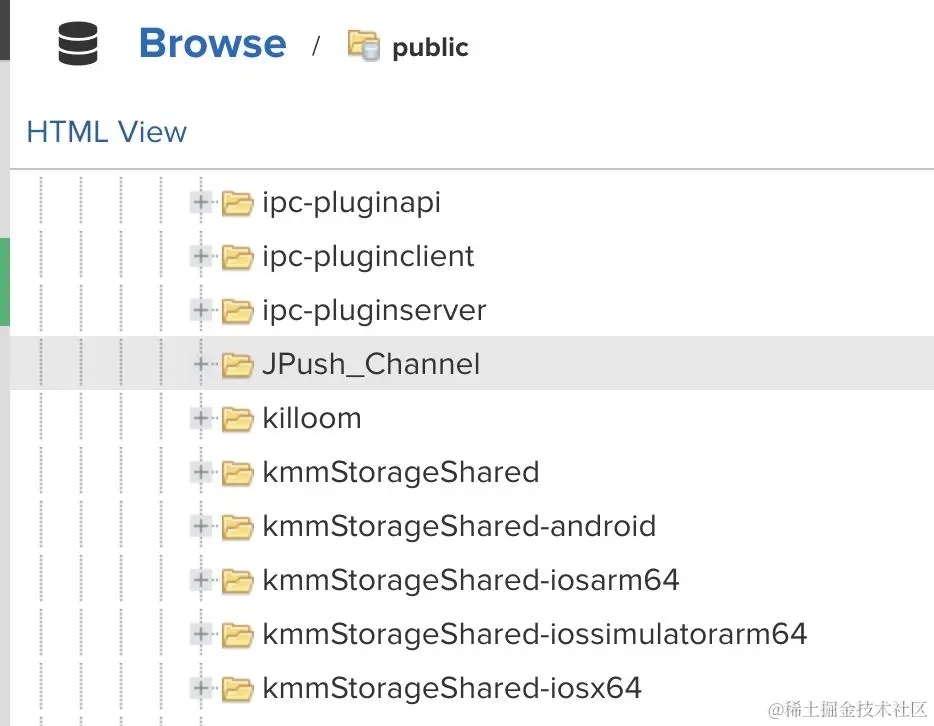The height and width of the screenshot is (726, 934).
Task: Select the ipc-pluginclient folder label
Action: [x=368, y=257]
